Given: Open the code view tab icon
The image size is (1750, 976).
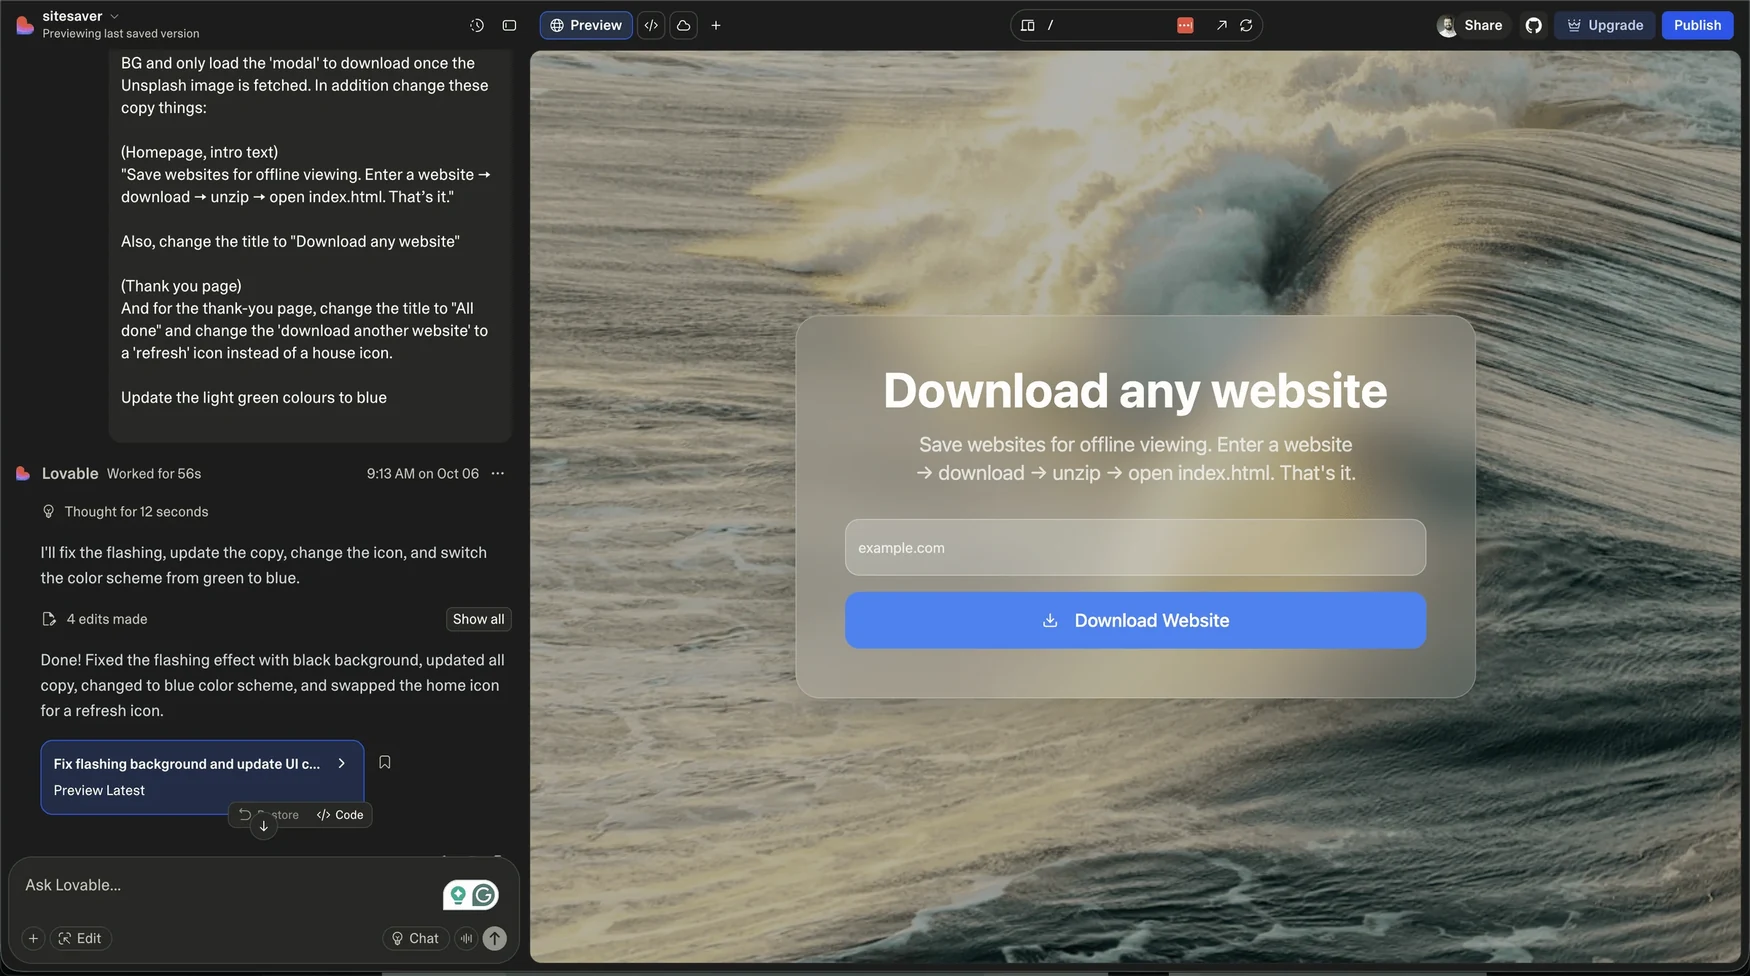Looking at the screenshot, I should [x=651, y=25].
